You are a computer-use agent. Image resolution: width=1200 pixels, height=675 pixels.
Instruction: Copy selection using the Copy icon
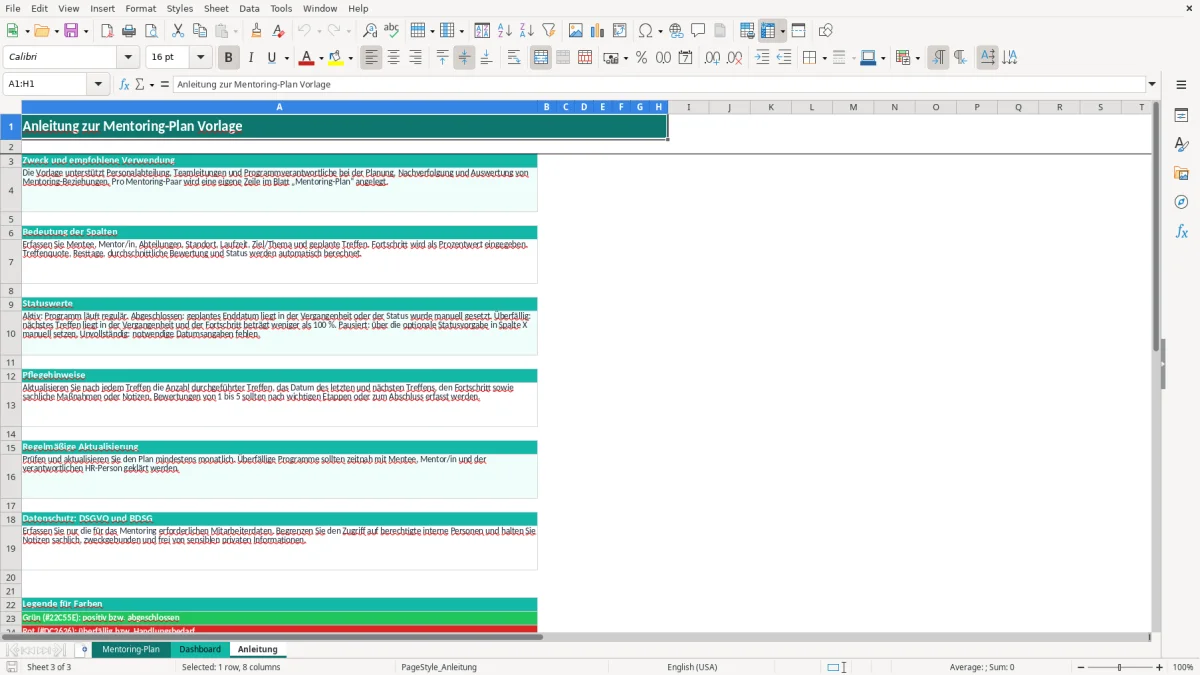(x=200, y=31)
